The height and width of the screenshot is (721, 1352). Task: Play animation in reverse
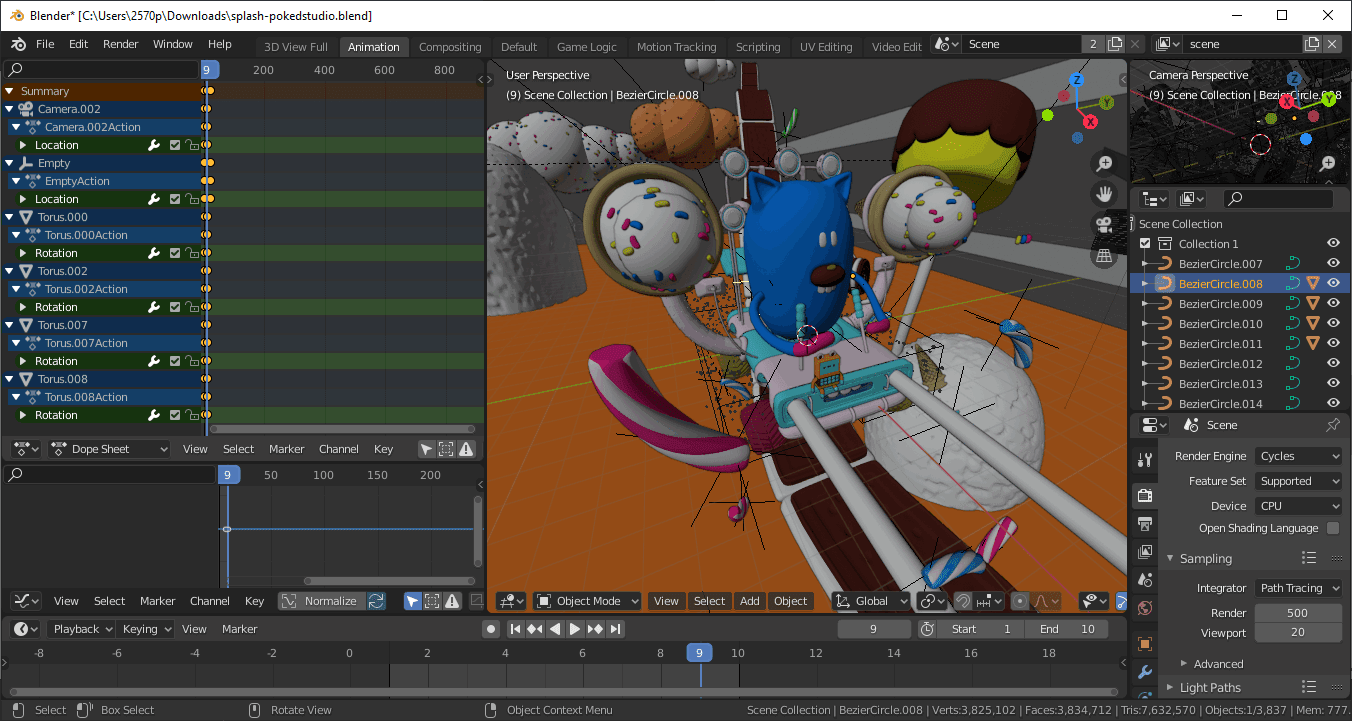555,629
